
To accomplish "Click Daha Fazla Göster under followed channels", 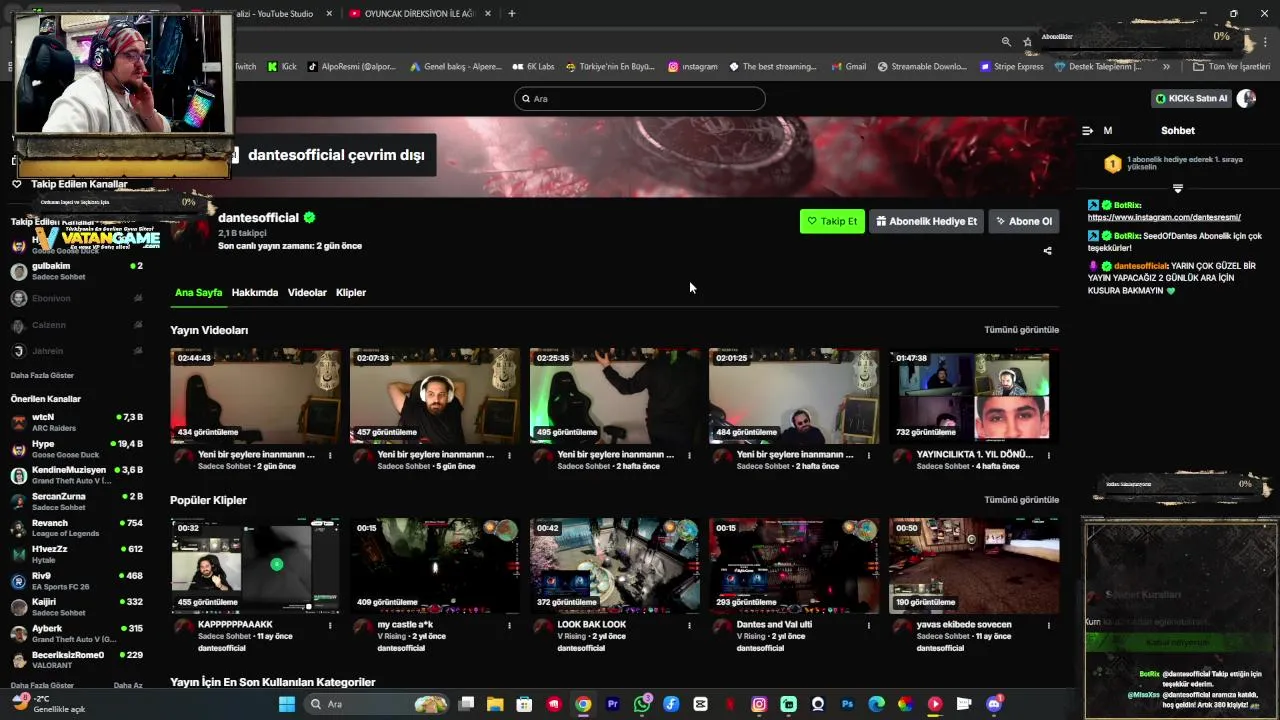I will click(x=42, y=375).
